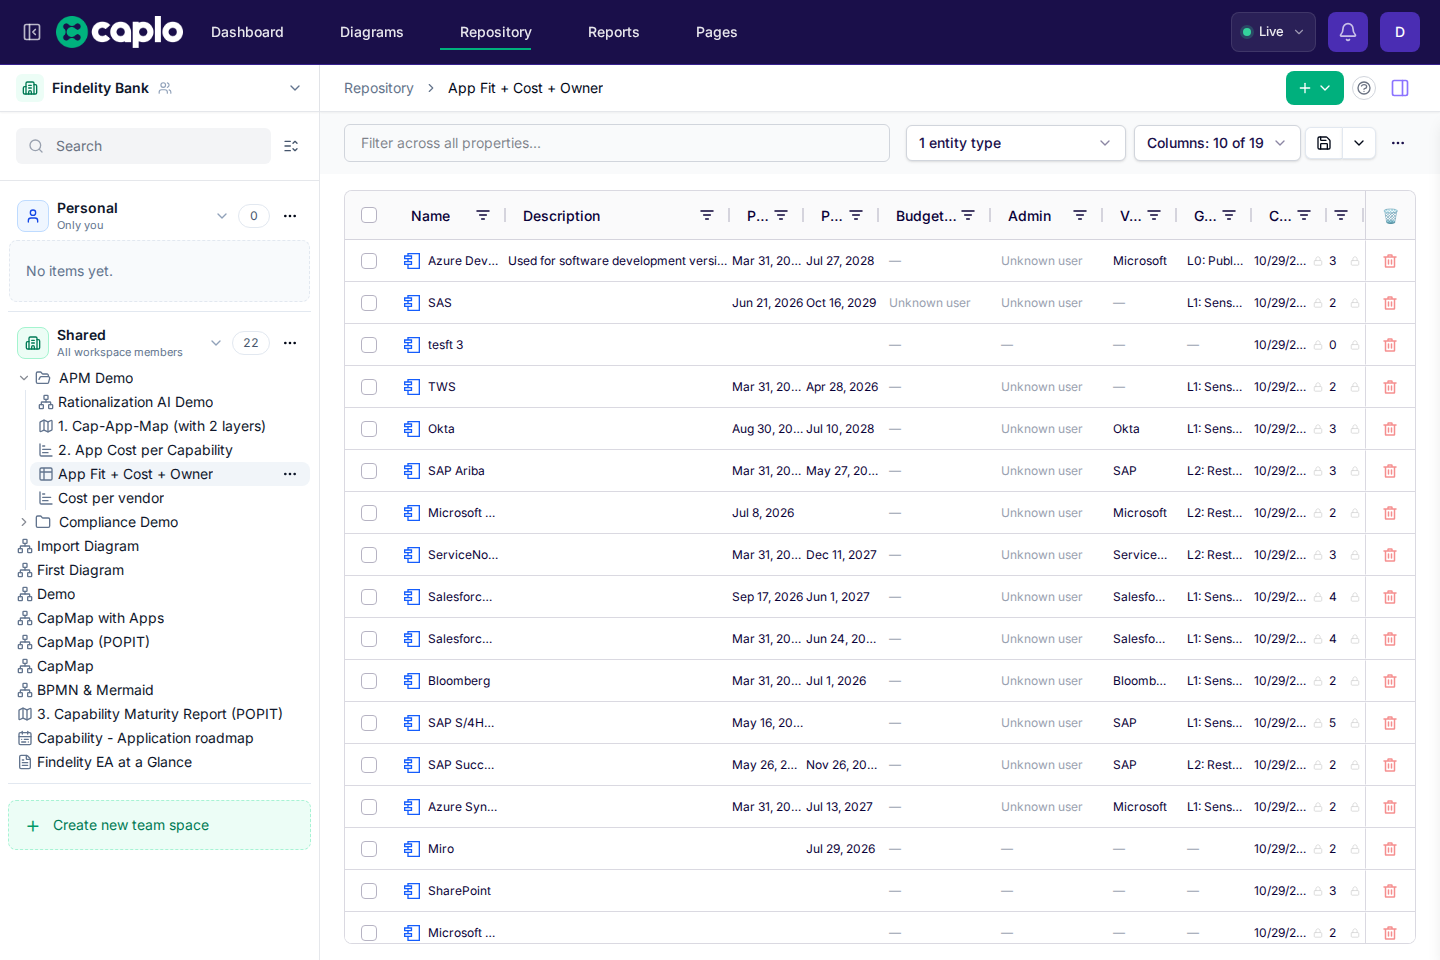Open the Pages tab
Image resolution: width=1440 pixels, height=960 pixels.
coord(717,32)
